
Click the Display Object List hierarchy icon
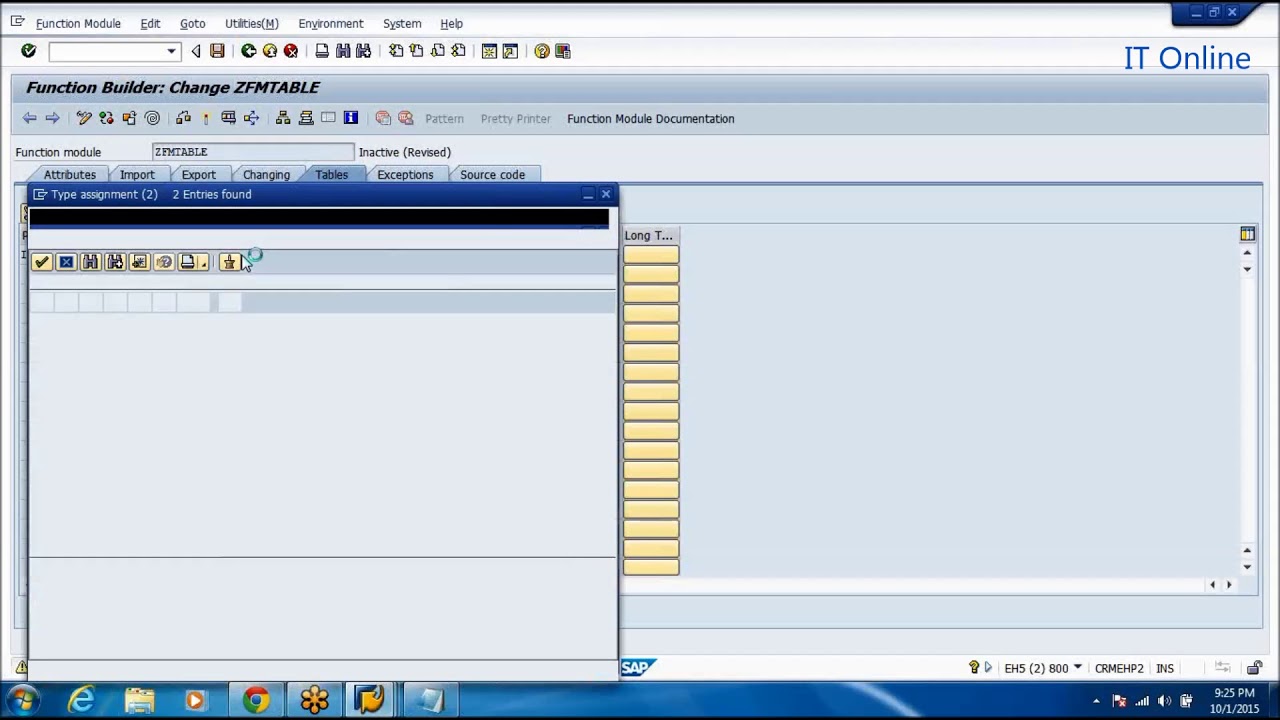(283, 118)
